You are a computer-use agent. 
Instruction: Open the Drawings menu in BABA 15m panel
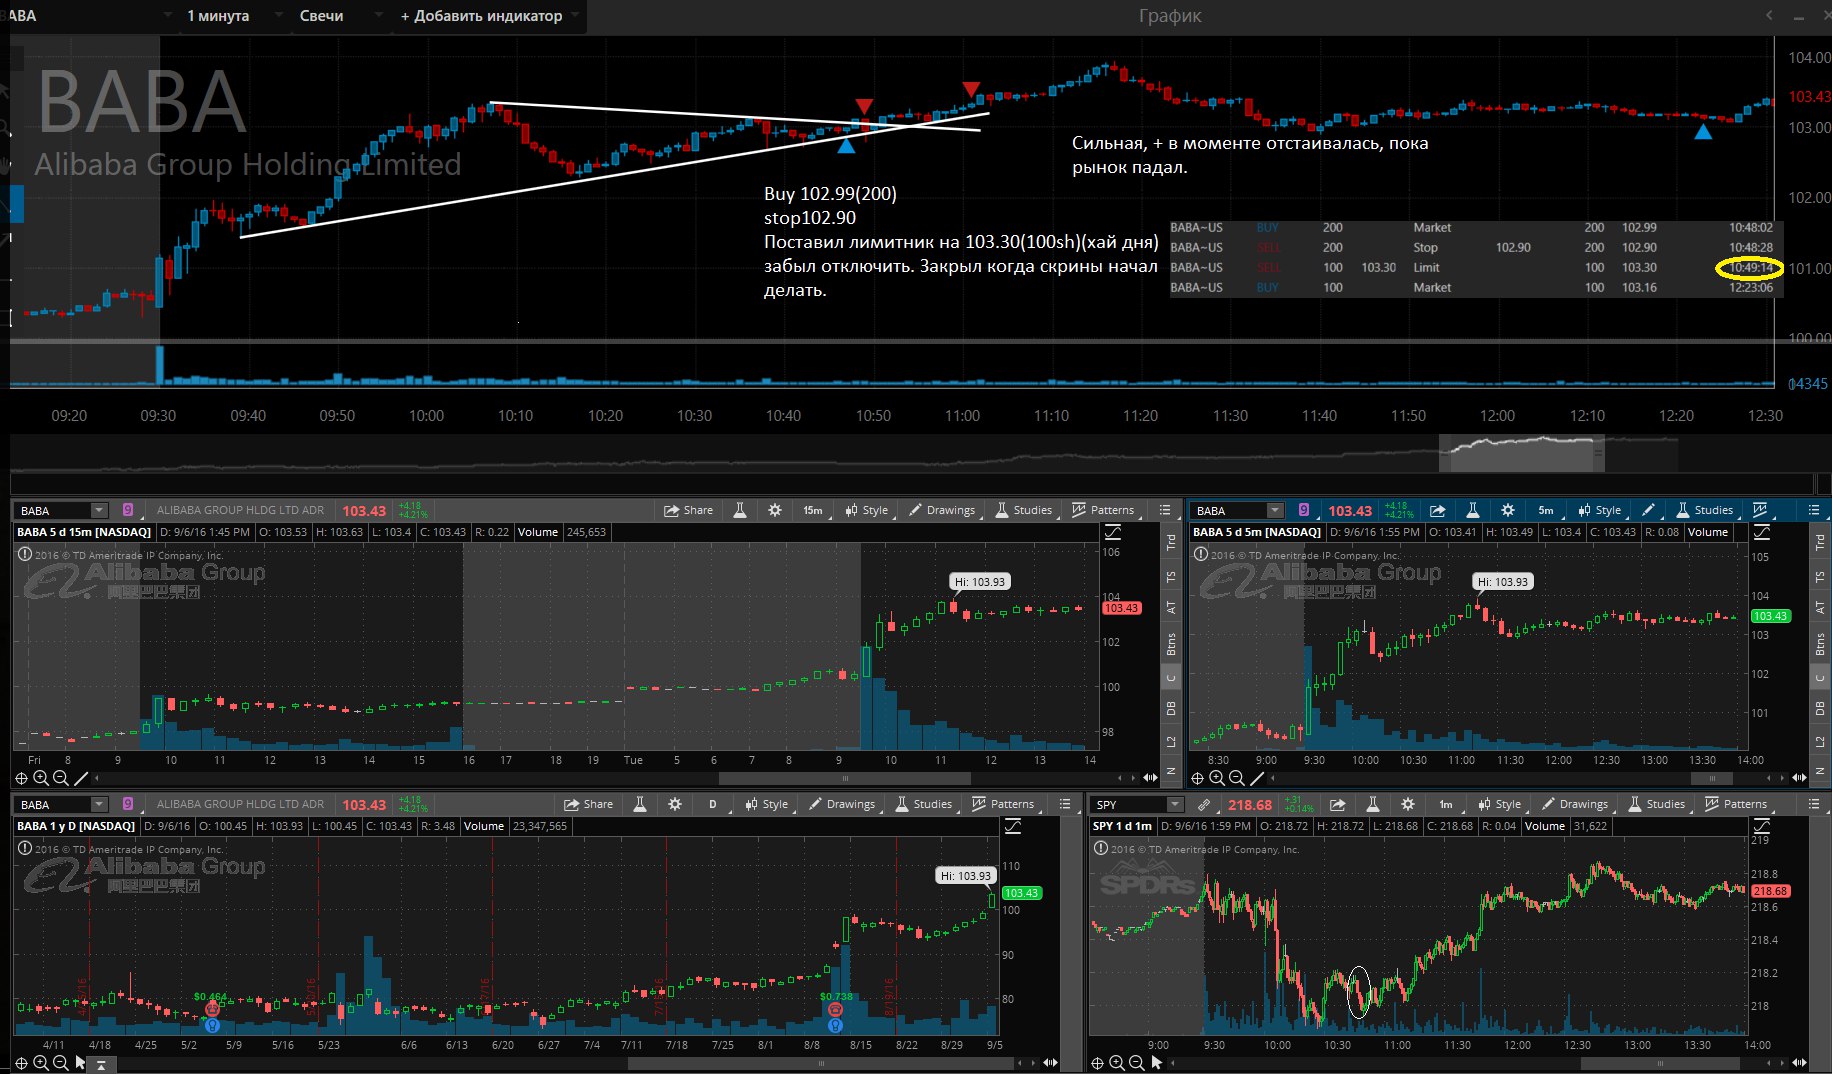tap(942, 510)
